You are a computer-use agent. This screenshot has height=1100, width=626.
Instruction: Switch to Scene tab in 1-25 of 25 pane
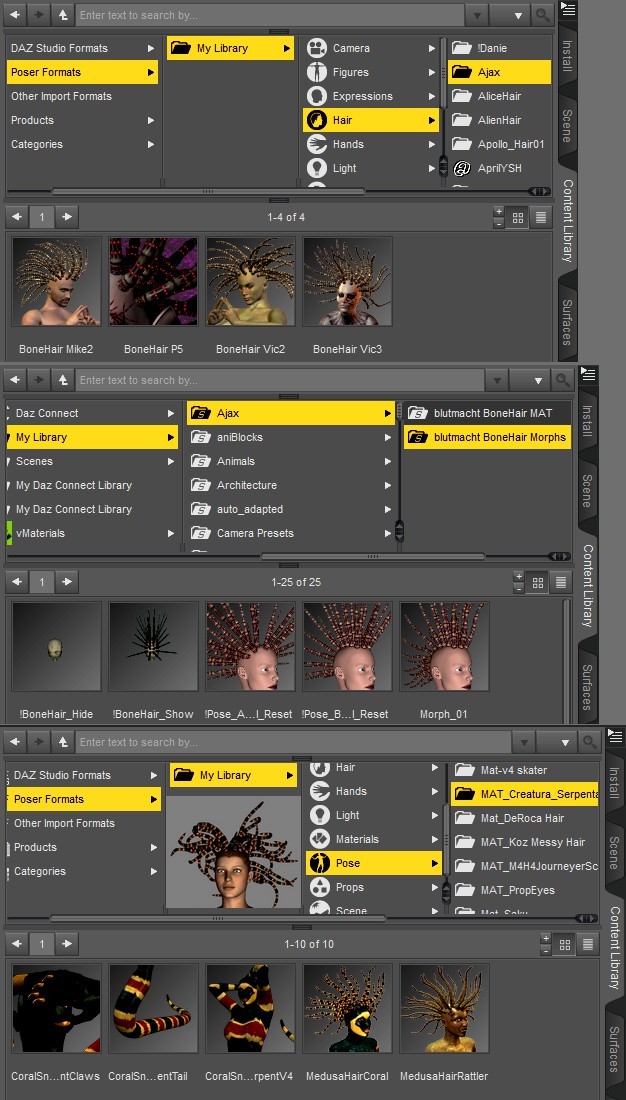[x=587, y=490]
